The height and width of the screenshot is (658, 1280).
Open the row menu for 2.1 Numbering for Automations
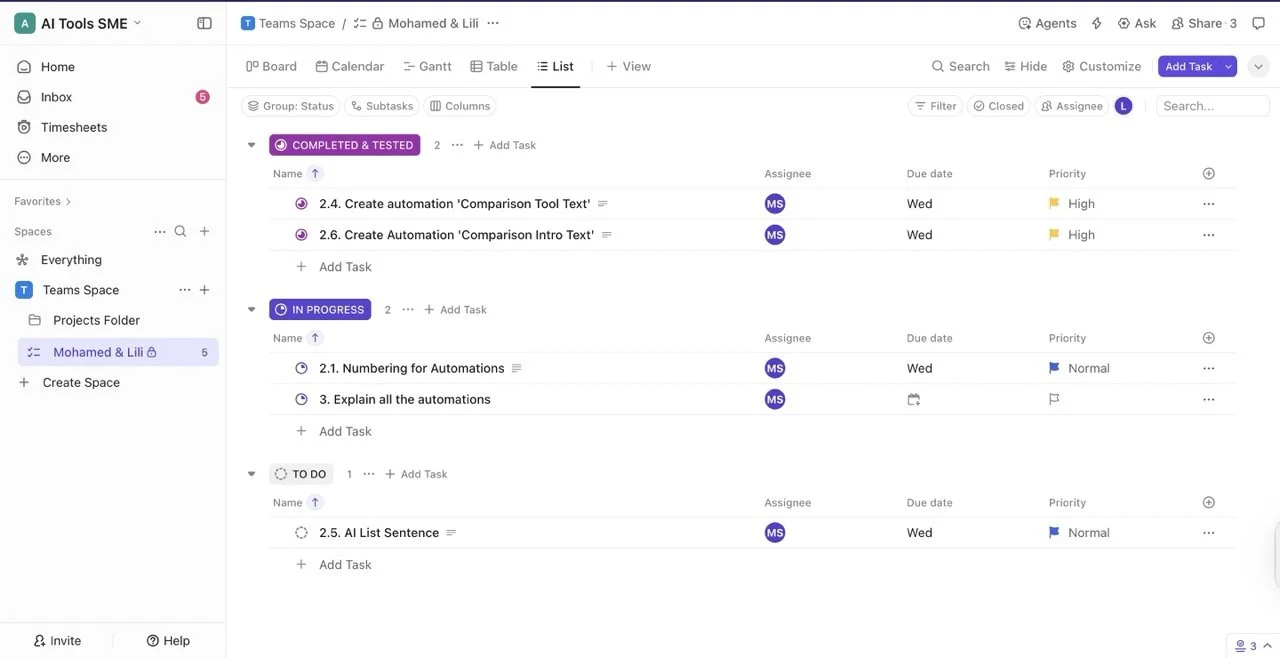[1209, 368]
